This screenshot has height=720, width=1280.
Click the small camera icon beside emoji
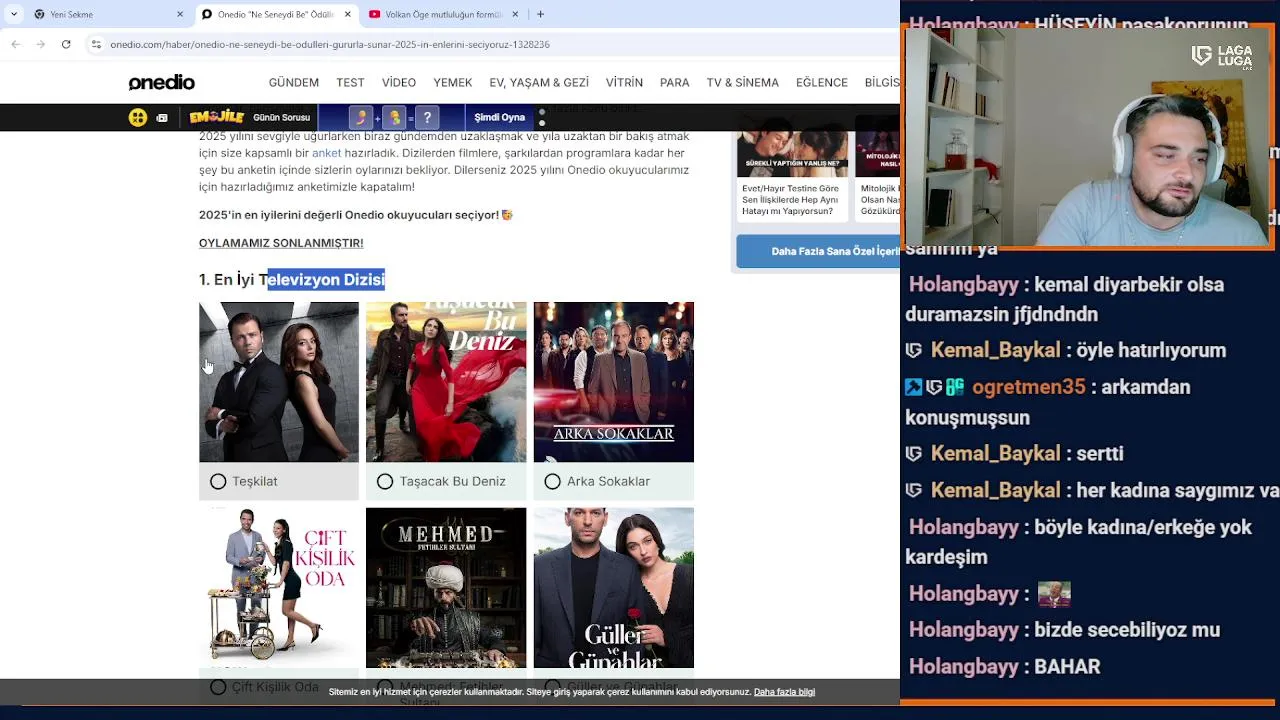[162, 118]
